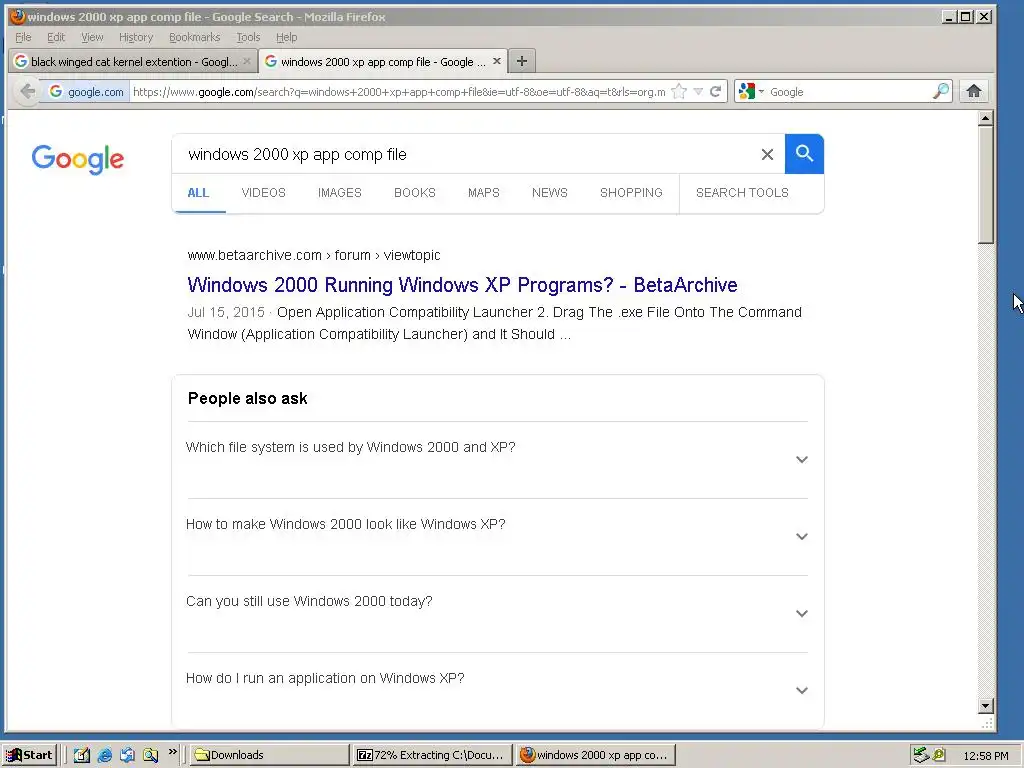
Task: Click the blue Google search button
Action: [804, 154]
